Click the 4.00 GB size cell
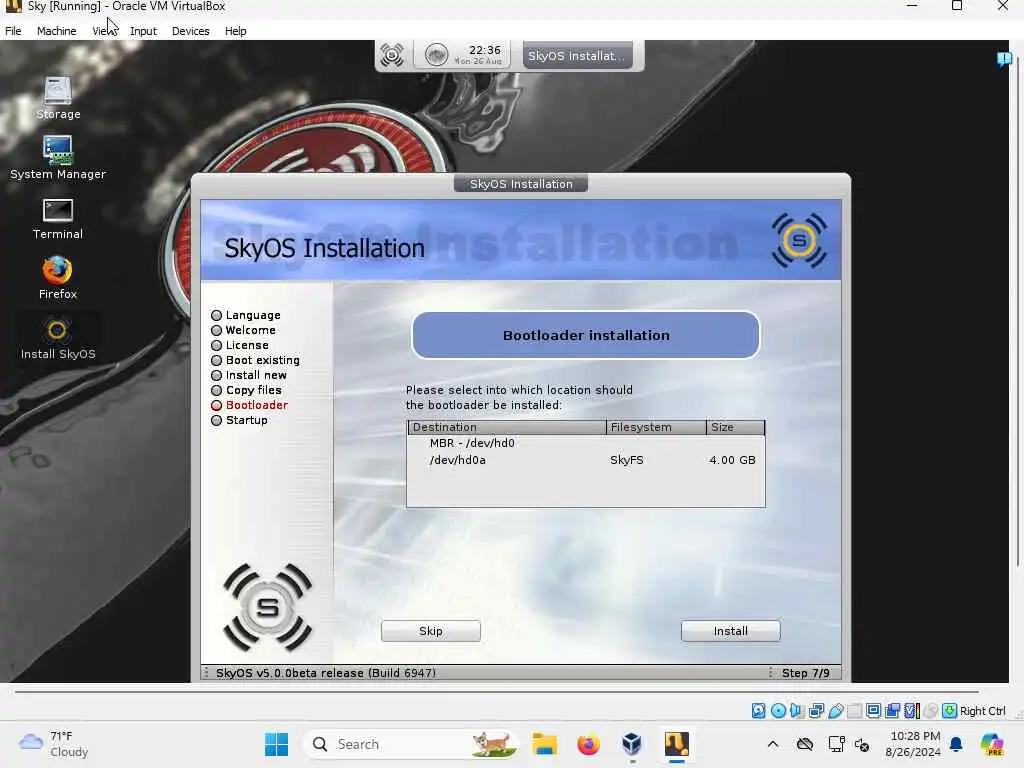 (732, 460)
